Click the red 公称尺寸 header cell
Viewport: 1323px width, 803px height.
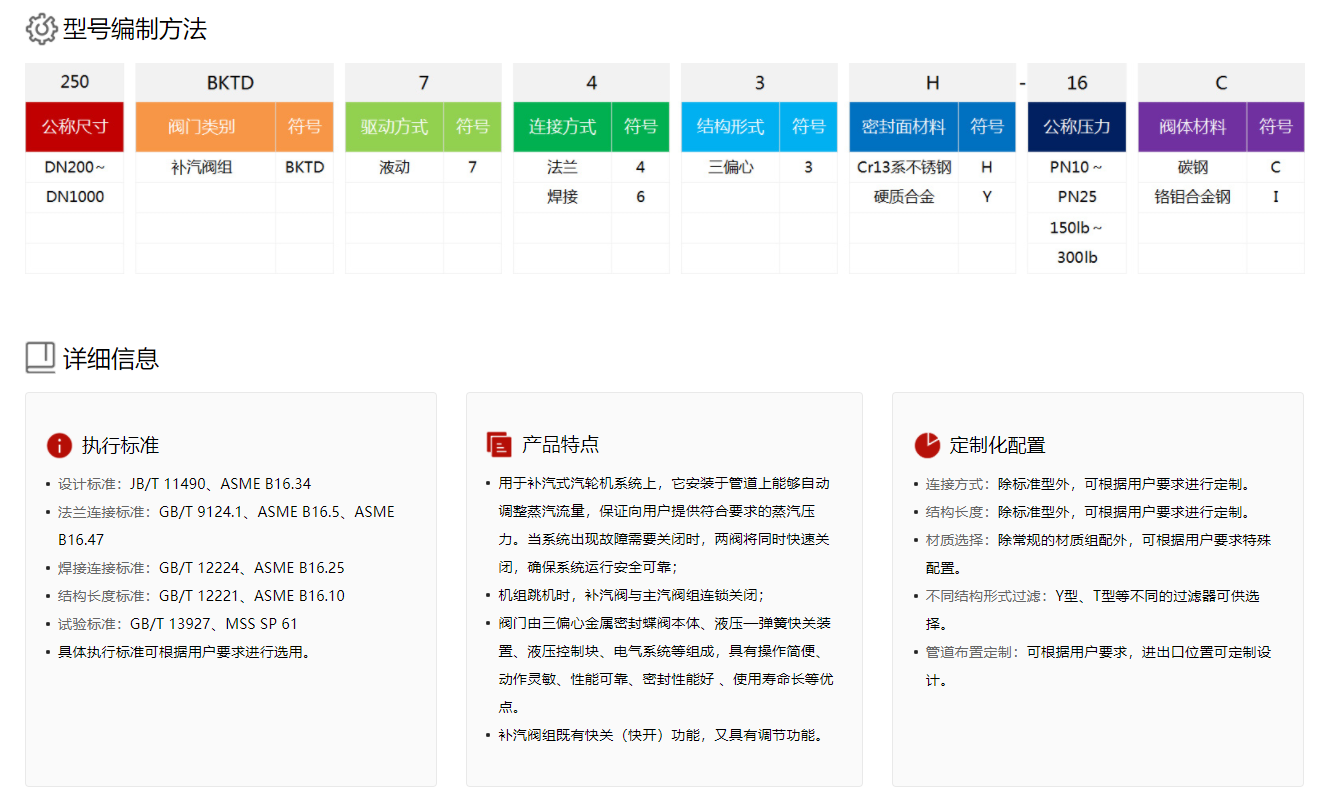pos(74,127)
